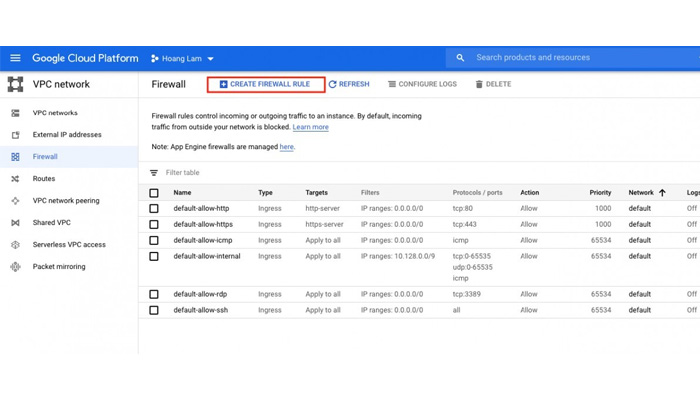Click the REFRESH button label
Screen dimensions: 700x400
[354, 84]
